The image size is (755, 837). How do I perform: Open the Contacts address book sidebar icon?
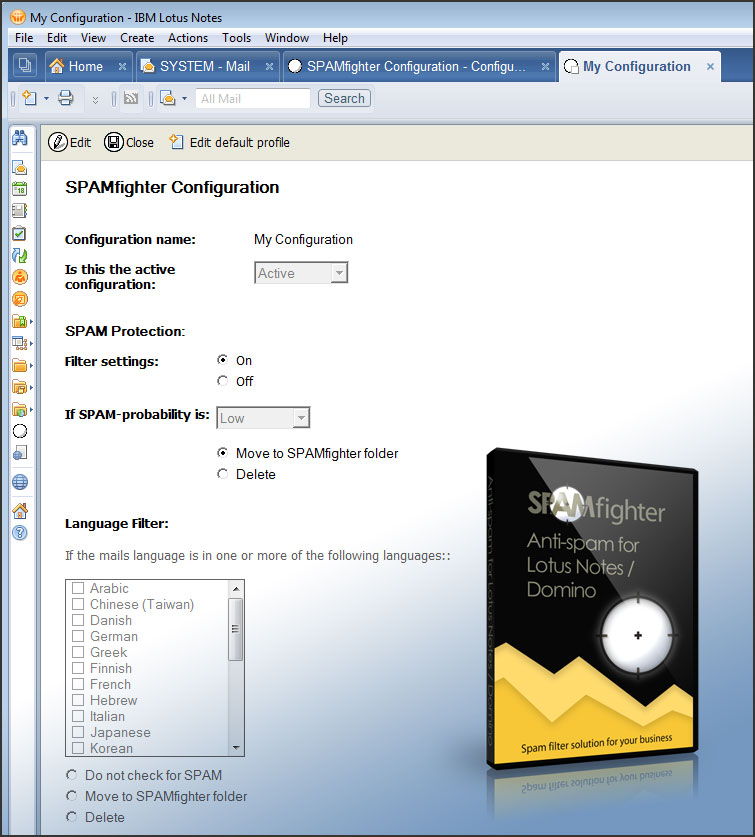click(20, 211)
